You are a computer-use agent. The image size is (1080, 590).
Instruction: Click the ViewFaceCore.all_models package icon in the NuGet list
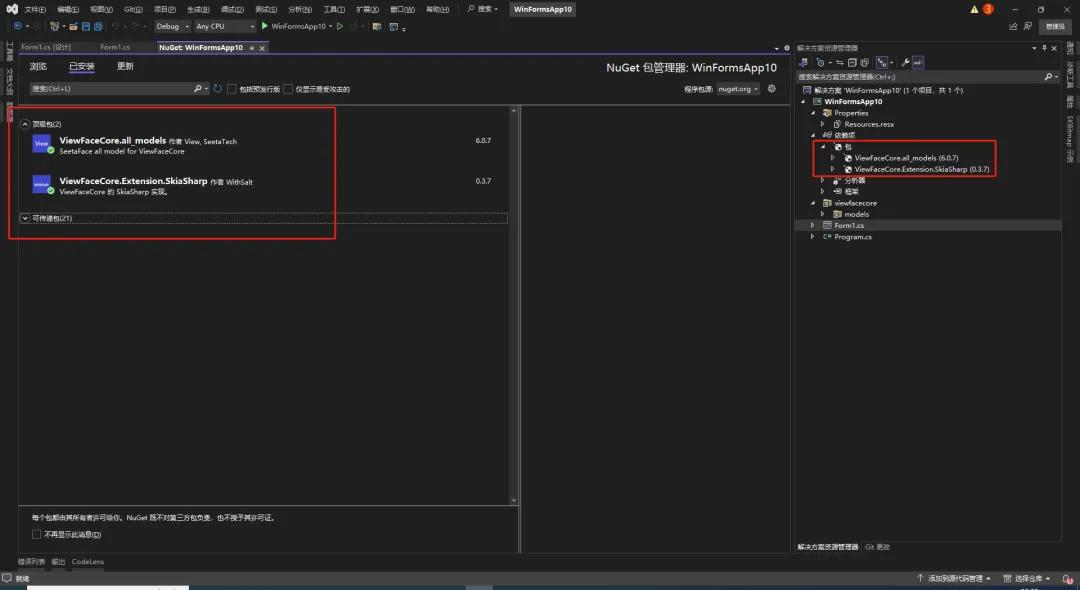[41, 144]
